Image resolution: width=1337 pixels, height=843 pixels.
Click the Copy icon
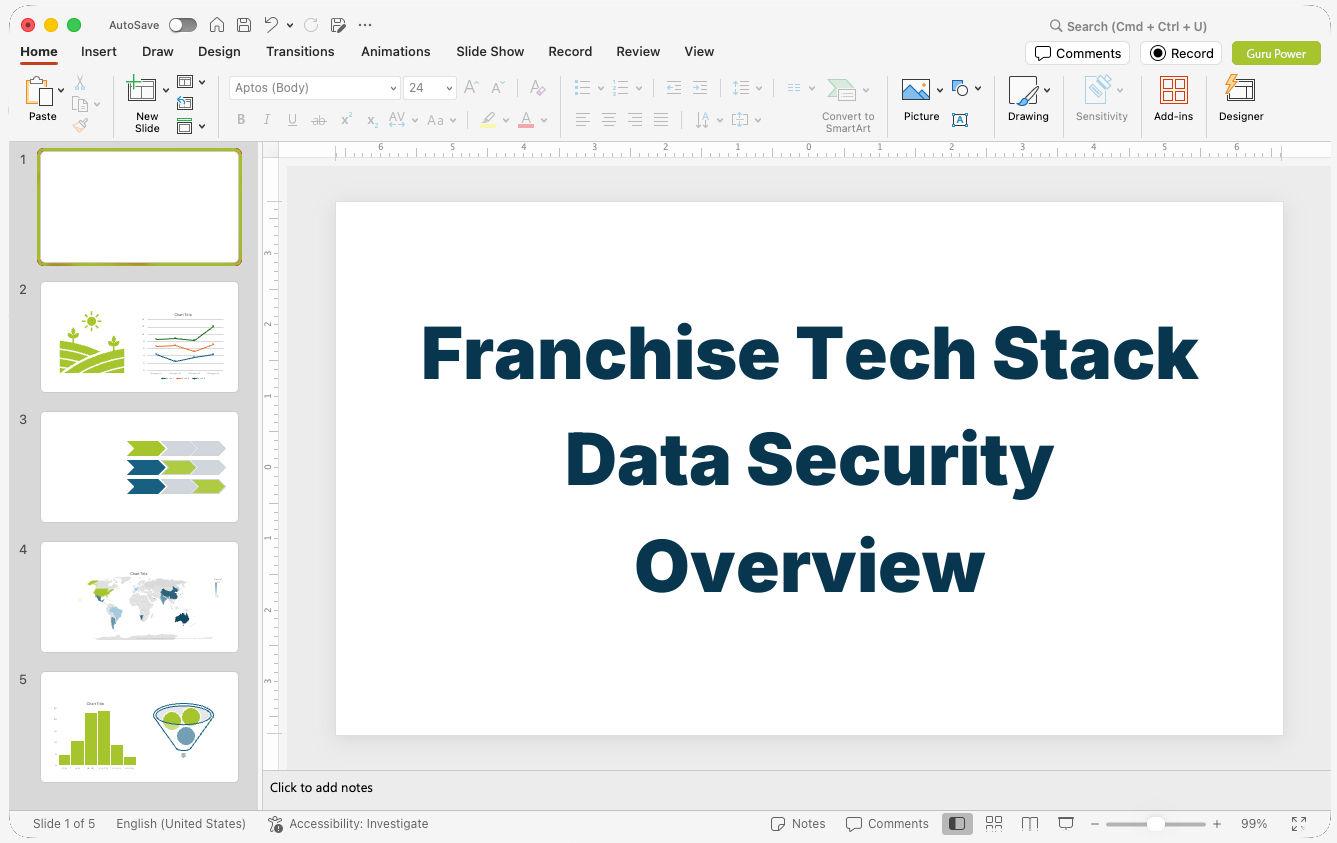[80, 104]
